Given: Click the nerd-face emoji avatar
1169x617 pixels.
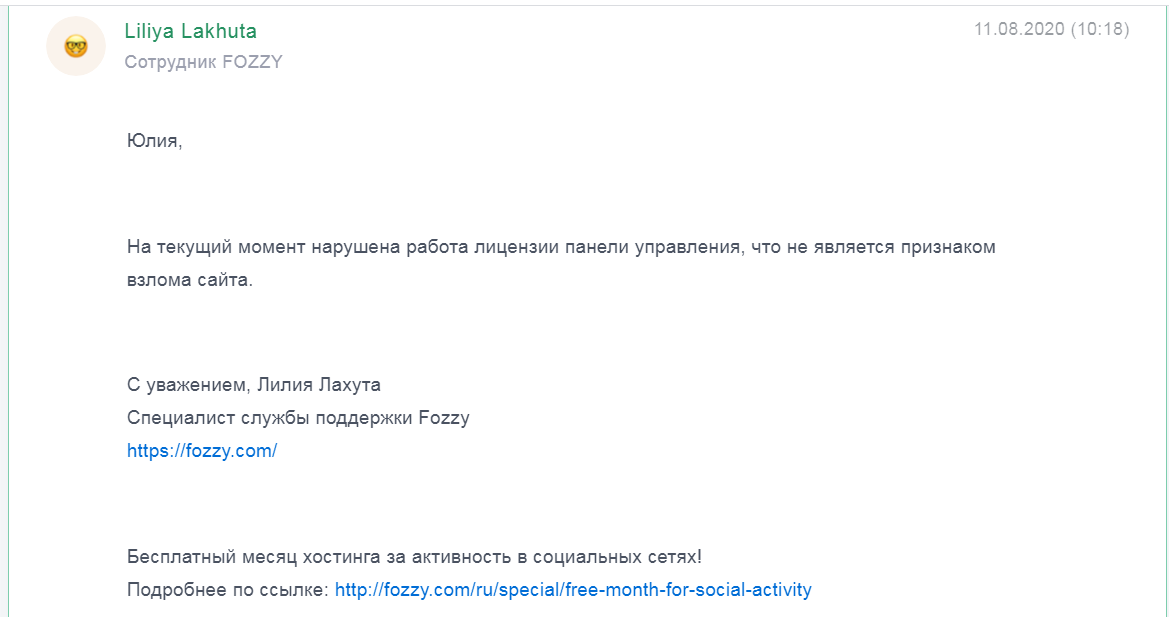Looking at the screenshot, I should tap(76, 46).
